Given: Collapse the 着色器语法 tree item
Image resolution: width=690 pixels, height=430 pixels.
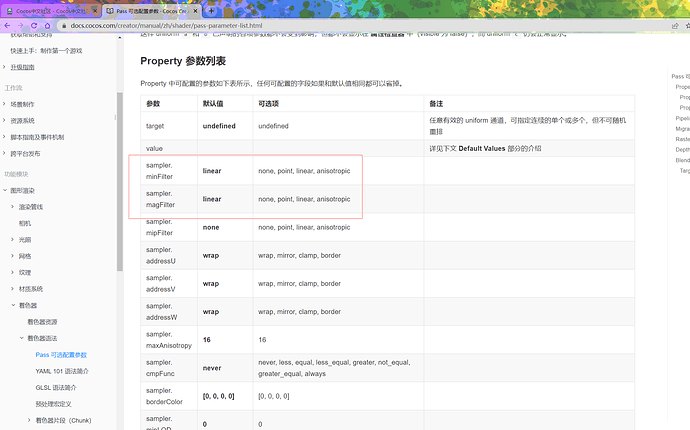Looking at the screenshot, I should 22,338.
